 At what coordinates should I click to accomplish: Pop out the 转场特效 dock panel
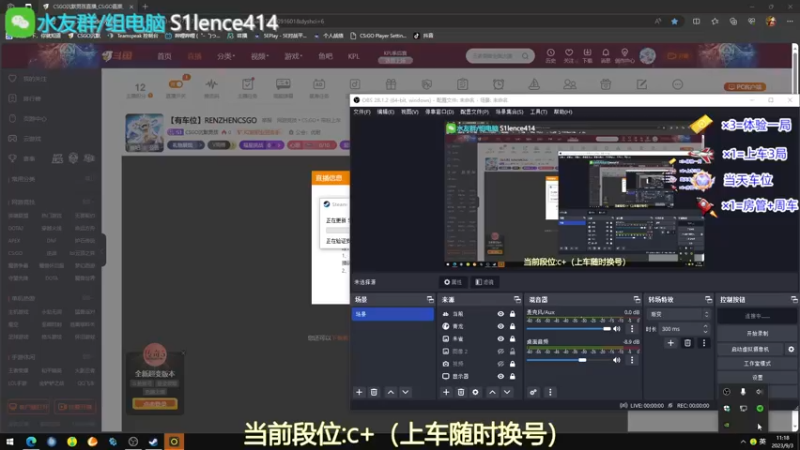[x=708, y=299]
